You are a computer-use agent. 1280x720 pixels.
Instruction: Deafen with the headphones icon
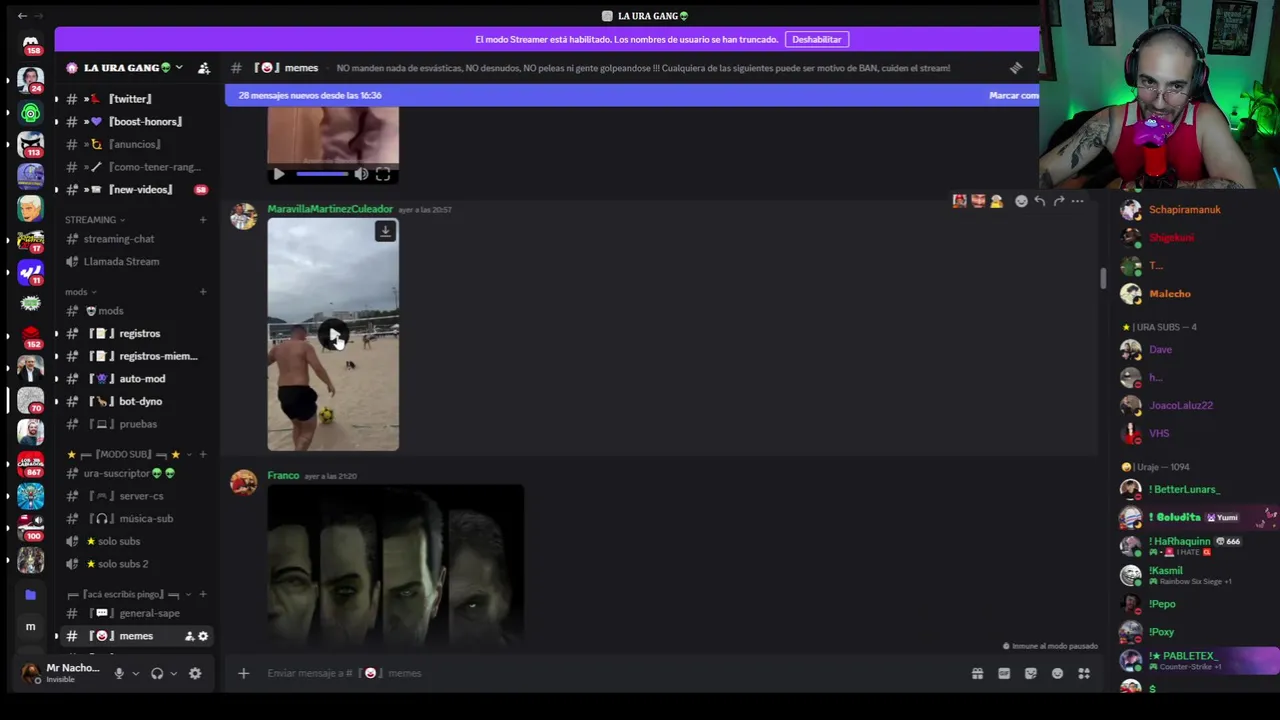pyautogui.click(x=157, y=673)
